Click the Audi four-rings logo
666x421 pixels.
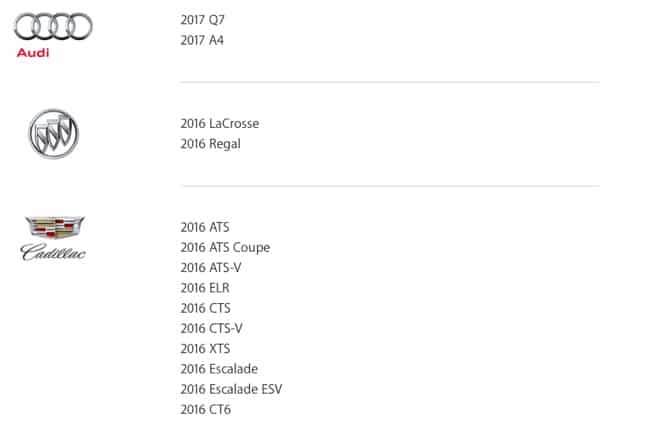pyautogui.click(x=54, y=24)
